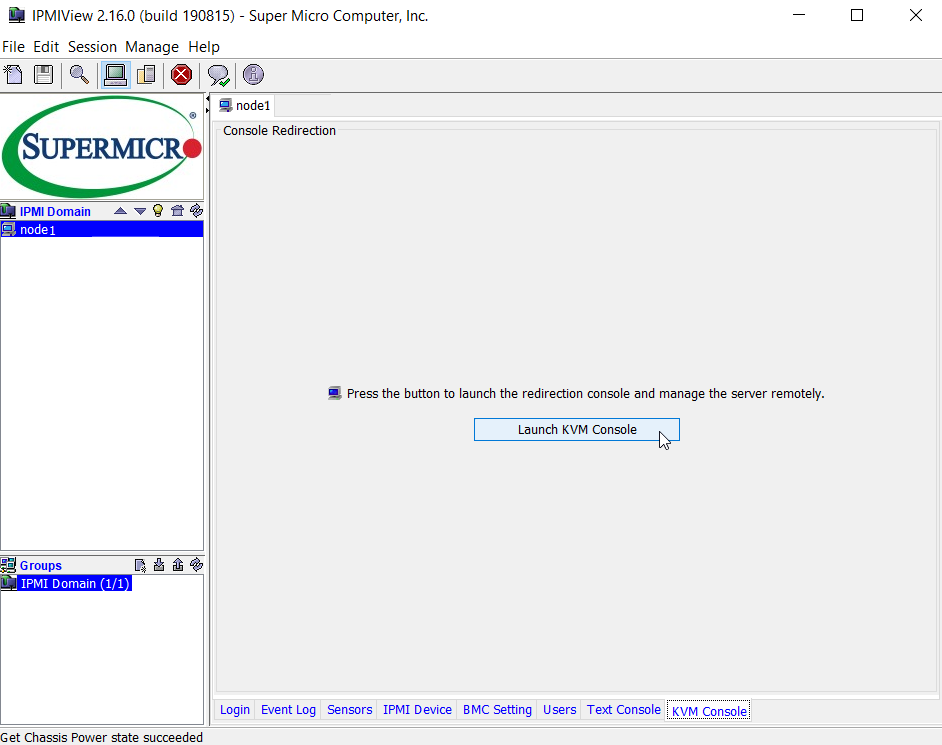The height and width of the screenshot is (745, 942).
Task: Click the computer monitor toolbar icon
Action: 115,75
